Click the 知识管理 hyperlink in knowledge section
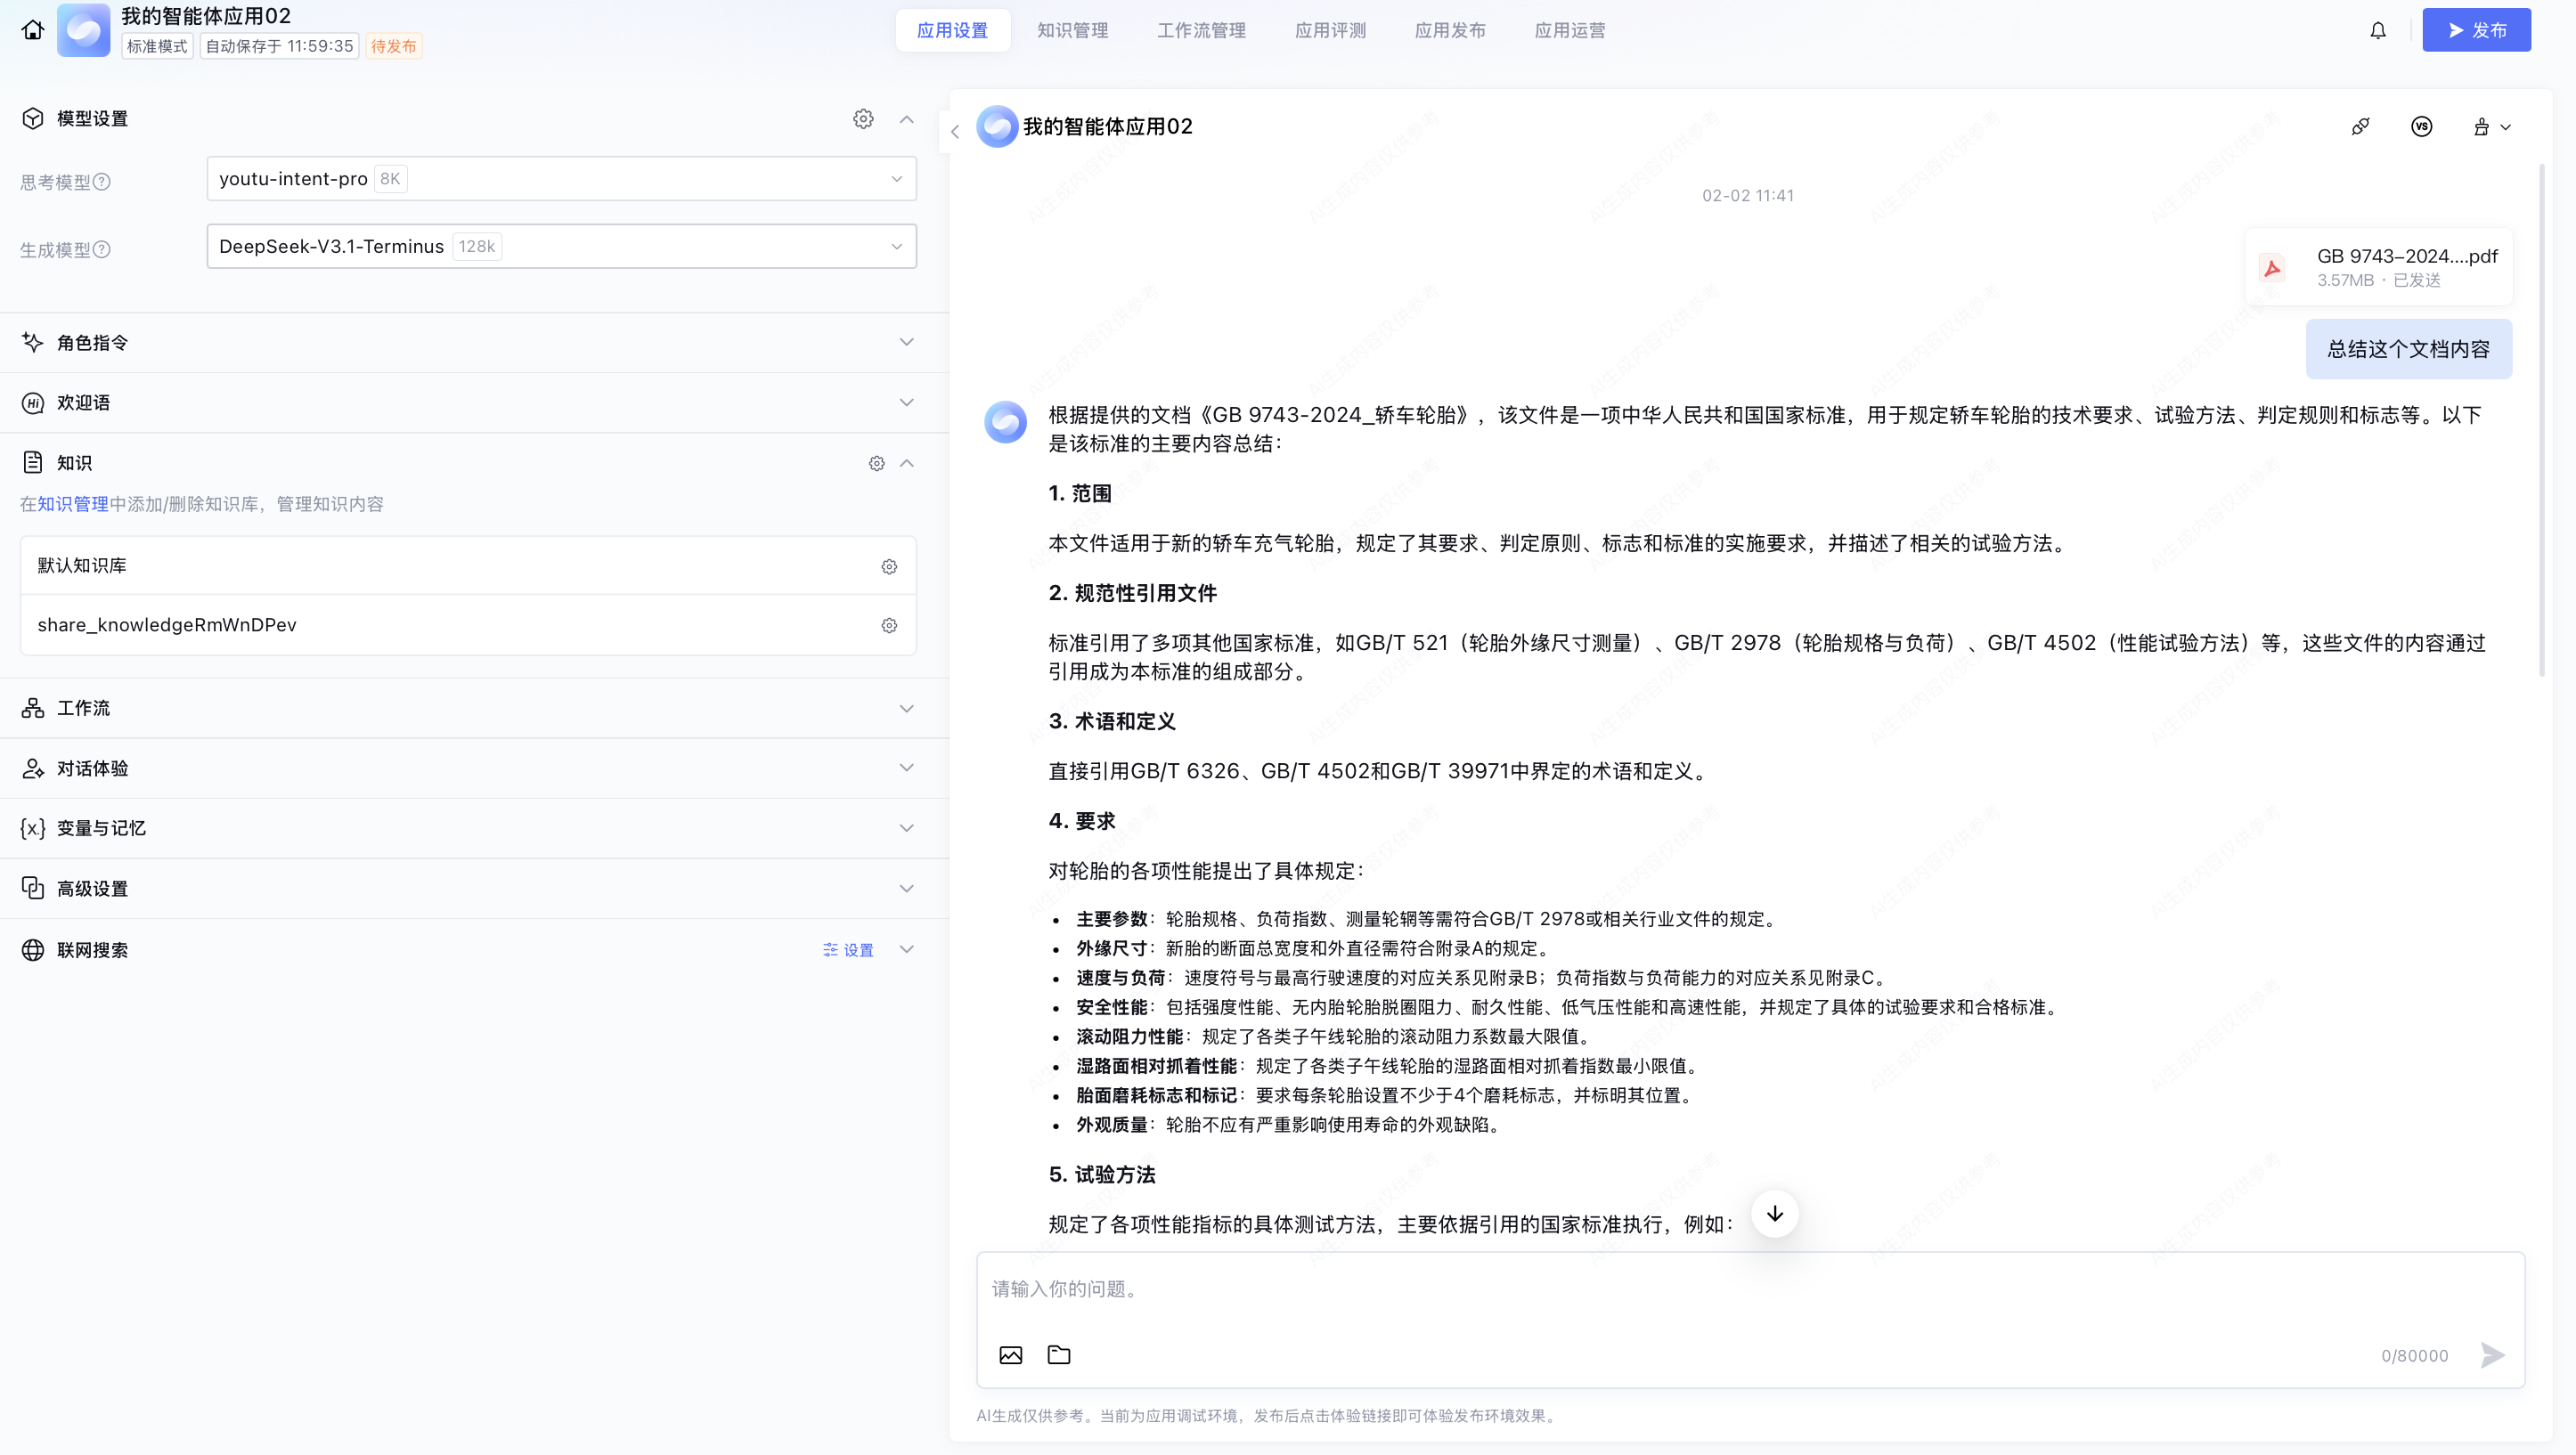The width and height of the screenshot is (2576, 1455). (73, 504)
